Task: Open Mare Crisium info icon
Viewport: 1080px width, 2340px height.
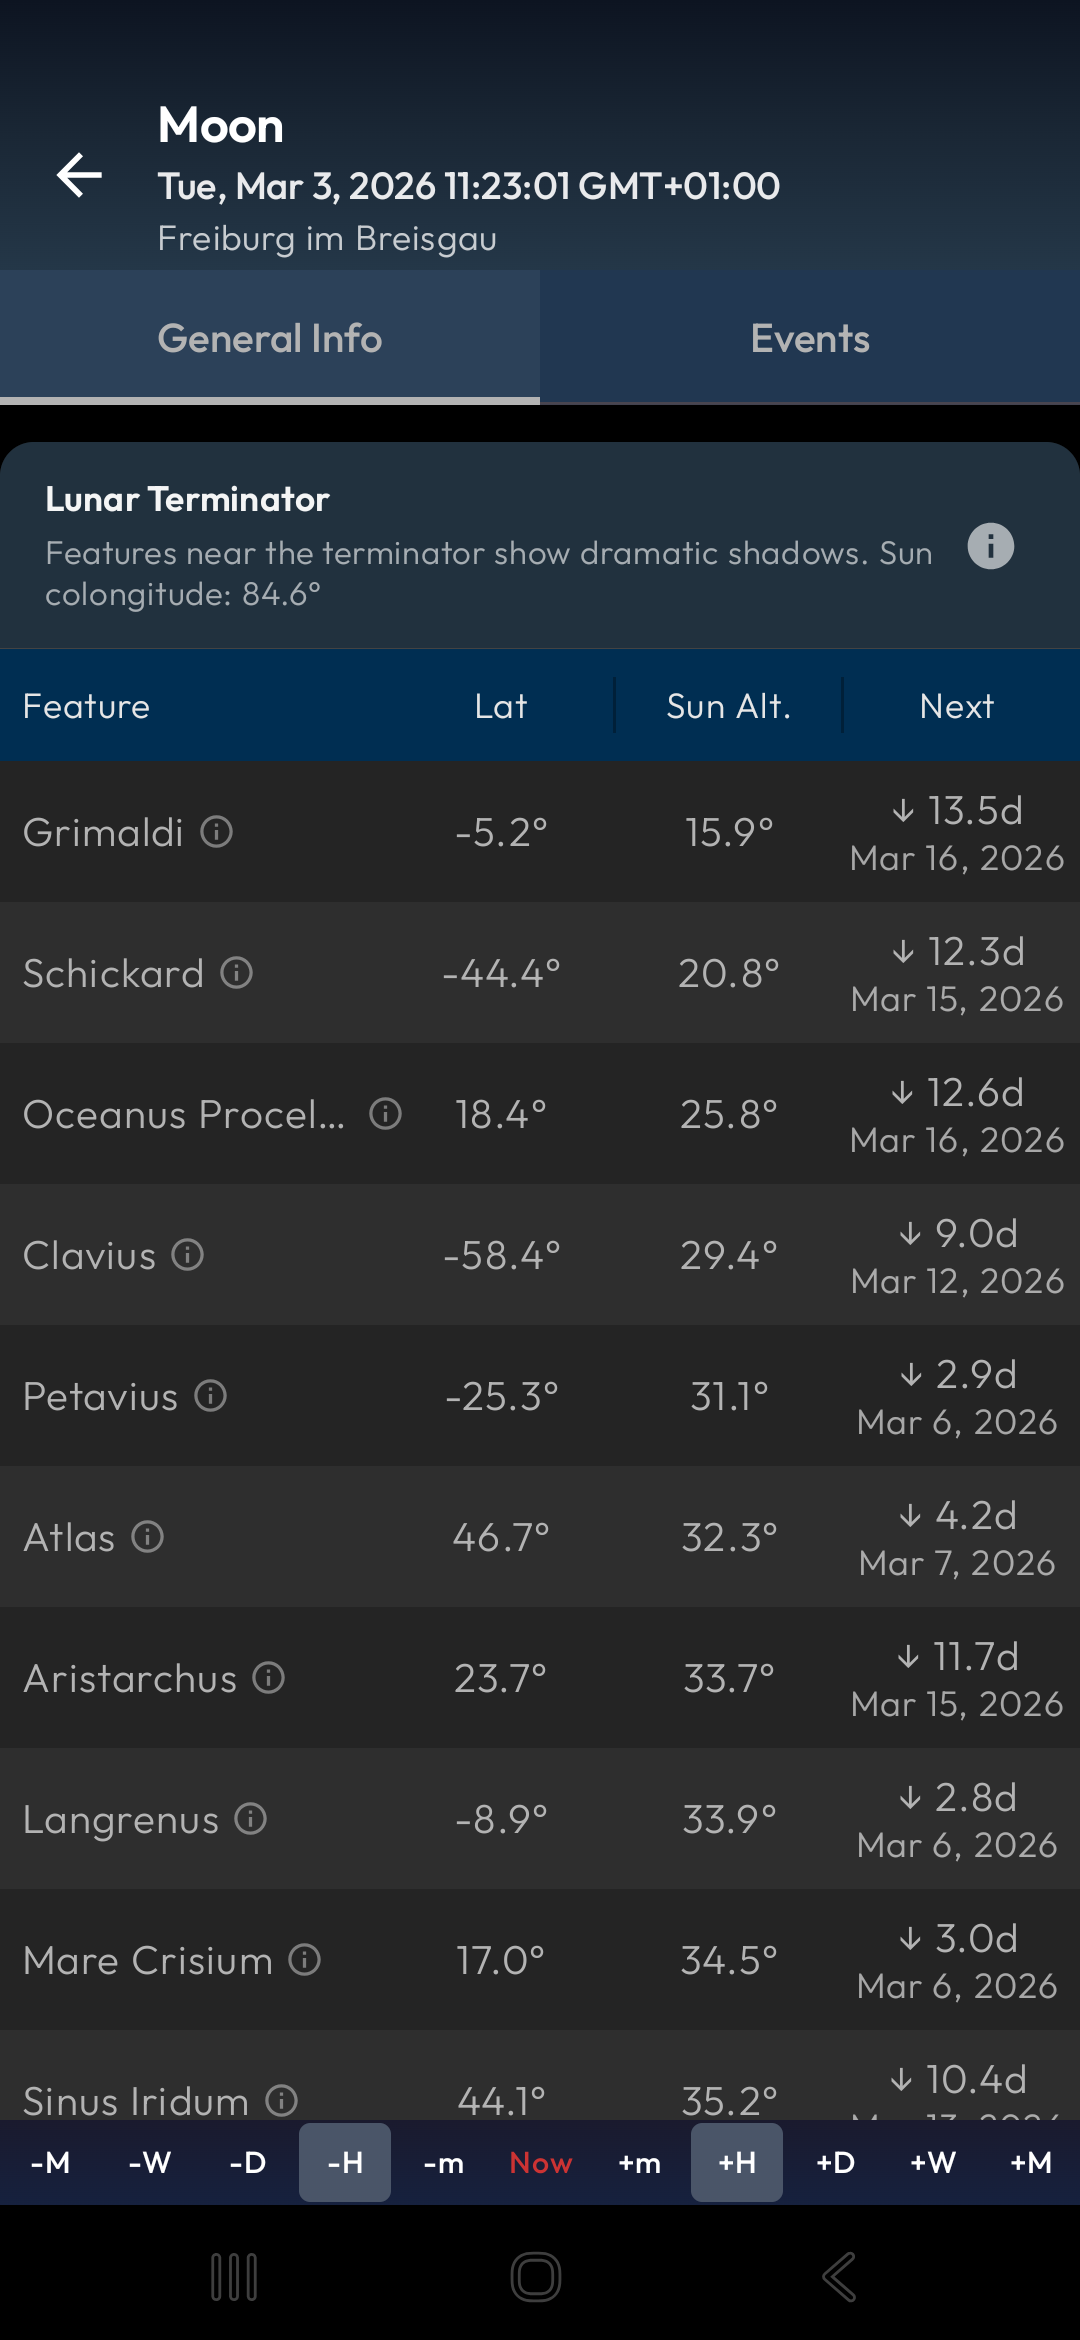Action: point(305,1959)
